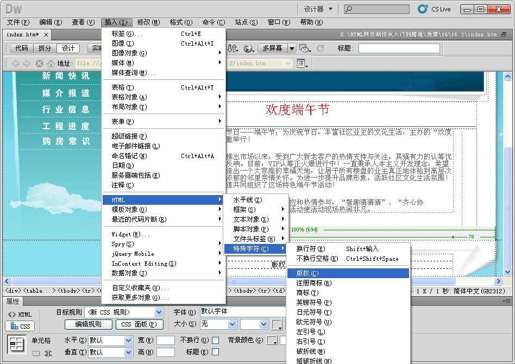The image size is (515, 364).
Task: Click the 媒介报道 navigation link
Action: coord(66,93)
